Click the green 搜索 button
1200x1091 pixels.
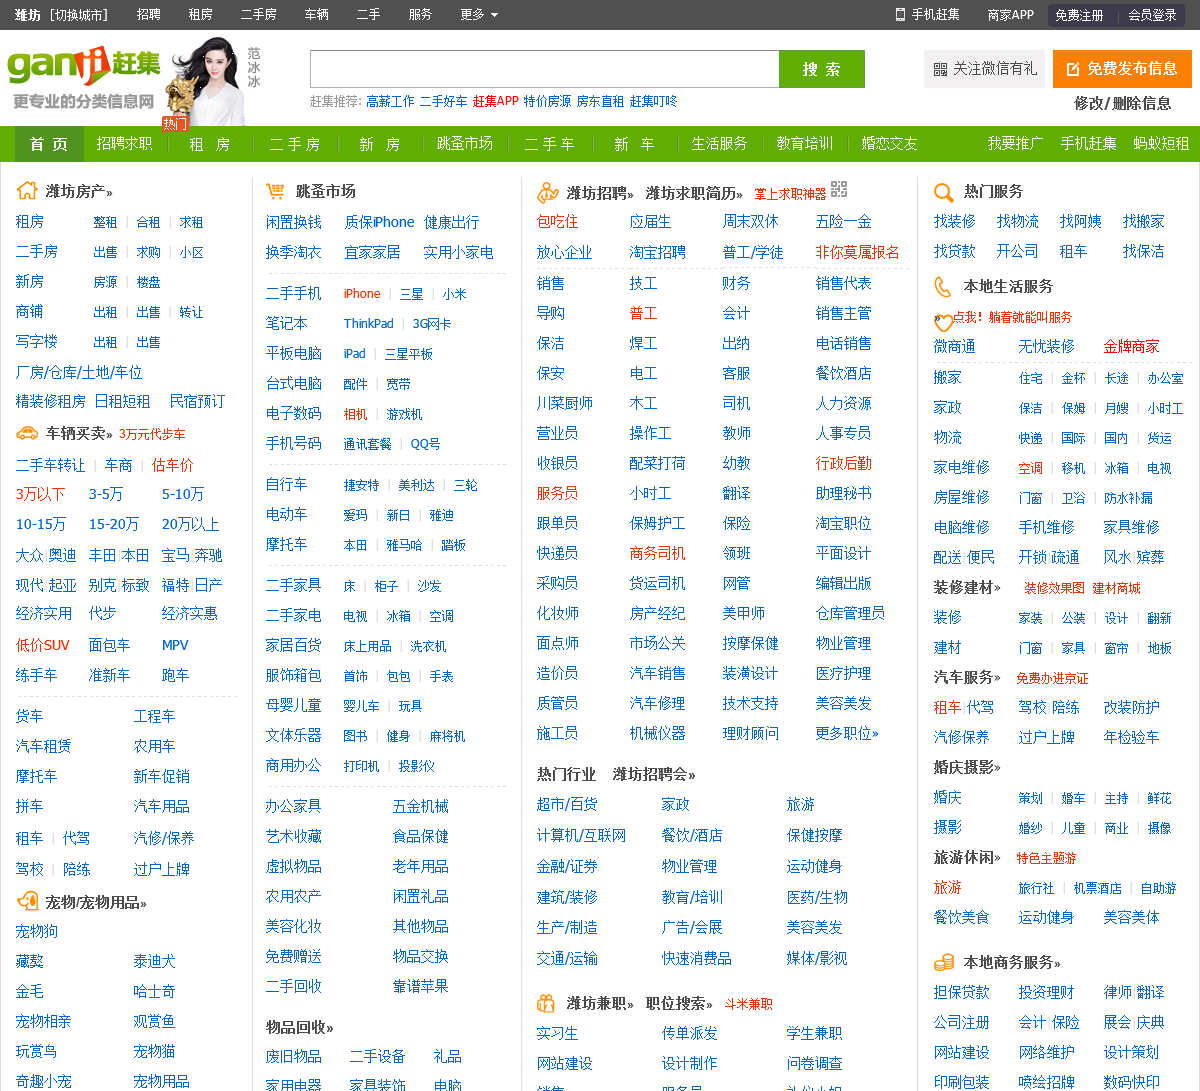coord(822,69)
